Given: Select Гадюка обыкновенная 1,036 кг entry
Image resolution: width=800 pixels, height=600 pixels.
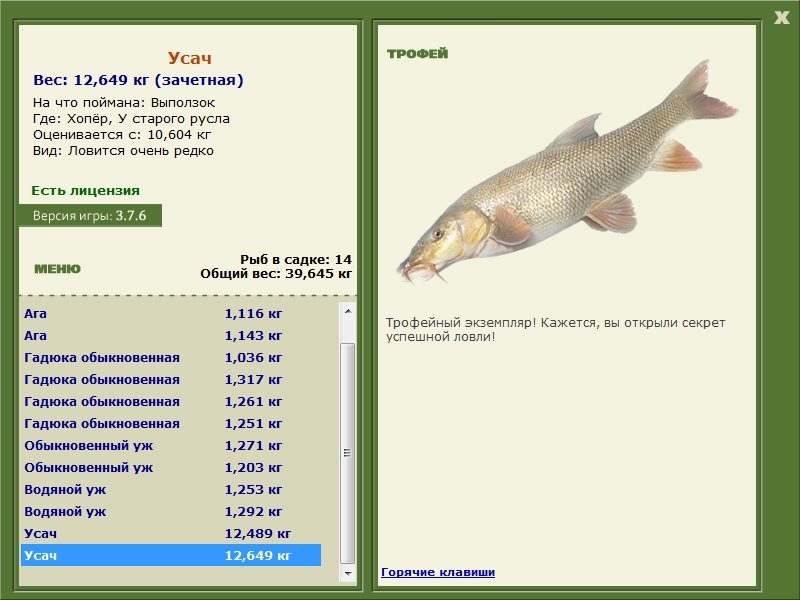Looking at the screenshot, I should [x=171, y=357].
